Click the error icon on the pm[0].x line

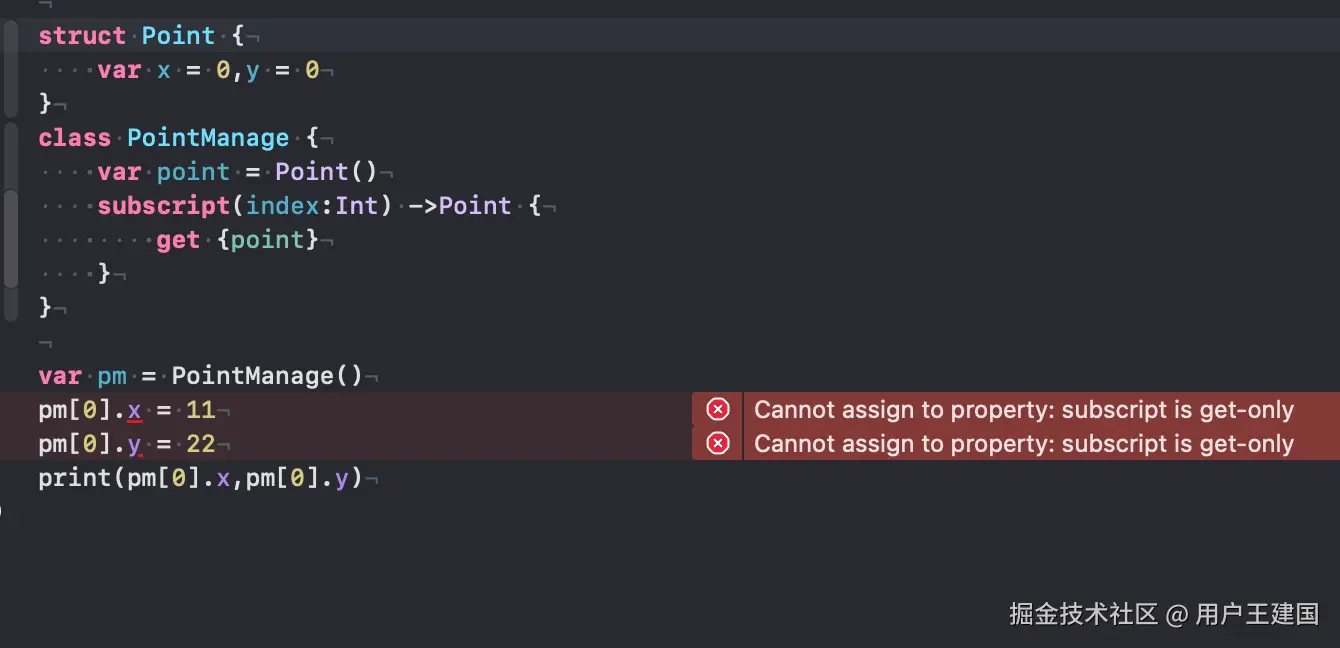(x=718, y=409)
